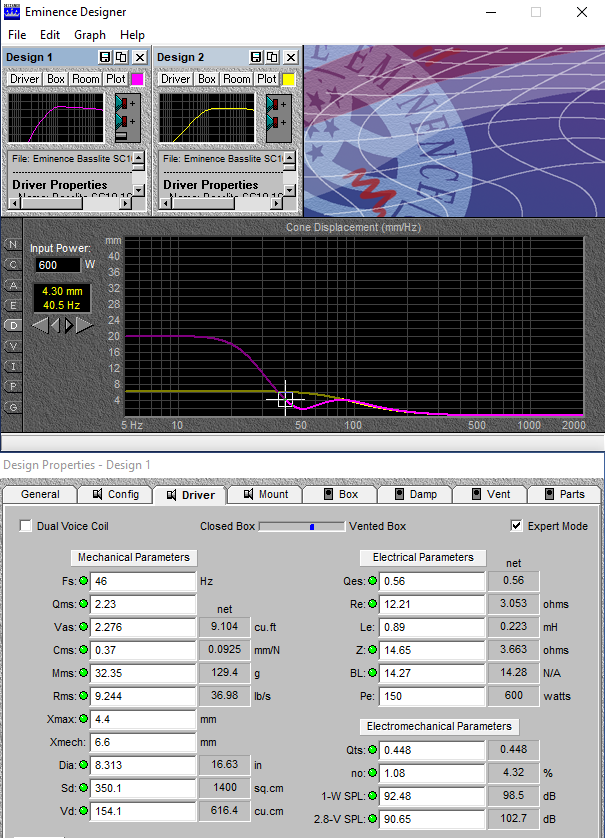Switch to the Parts tab
The width and height of the screenshot is (605, 838).
coord(564,494)
